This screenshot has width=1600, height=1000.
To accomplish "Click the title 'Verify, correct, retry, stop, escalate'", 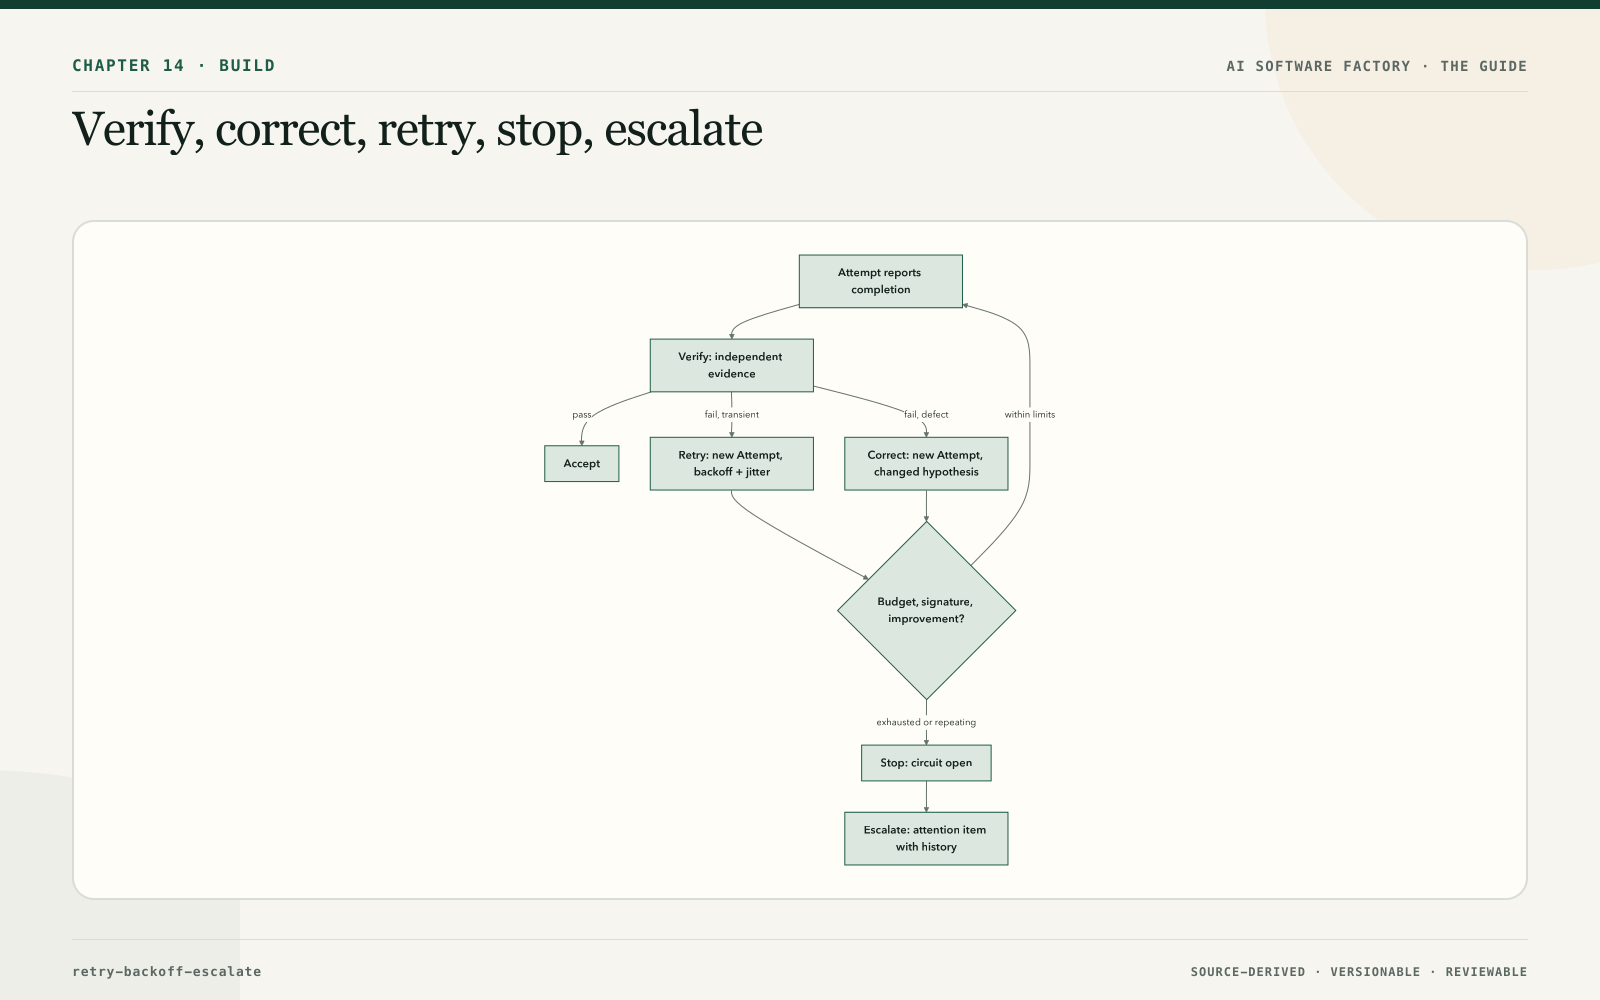I will click(417, 130).
